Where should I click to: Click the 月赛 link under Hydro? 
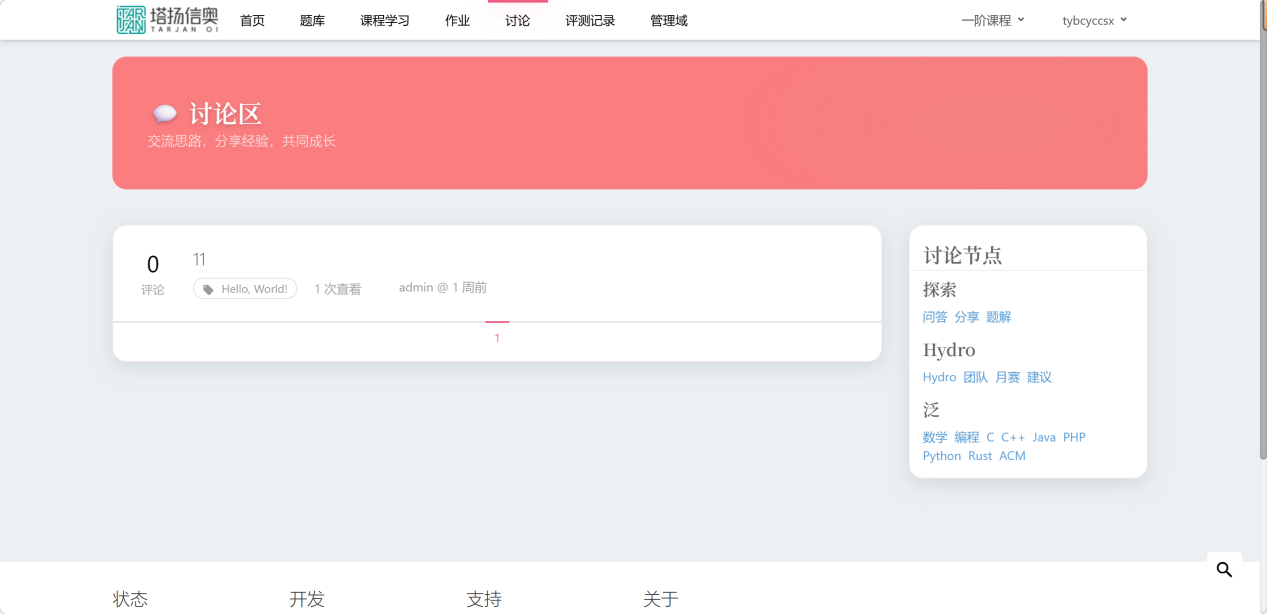pos(1007,377)
